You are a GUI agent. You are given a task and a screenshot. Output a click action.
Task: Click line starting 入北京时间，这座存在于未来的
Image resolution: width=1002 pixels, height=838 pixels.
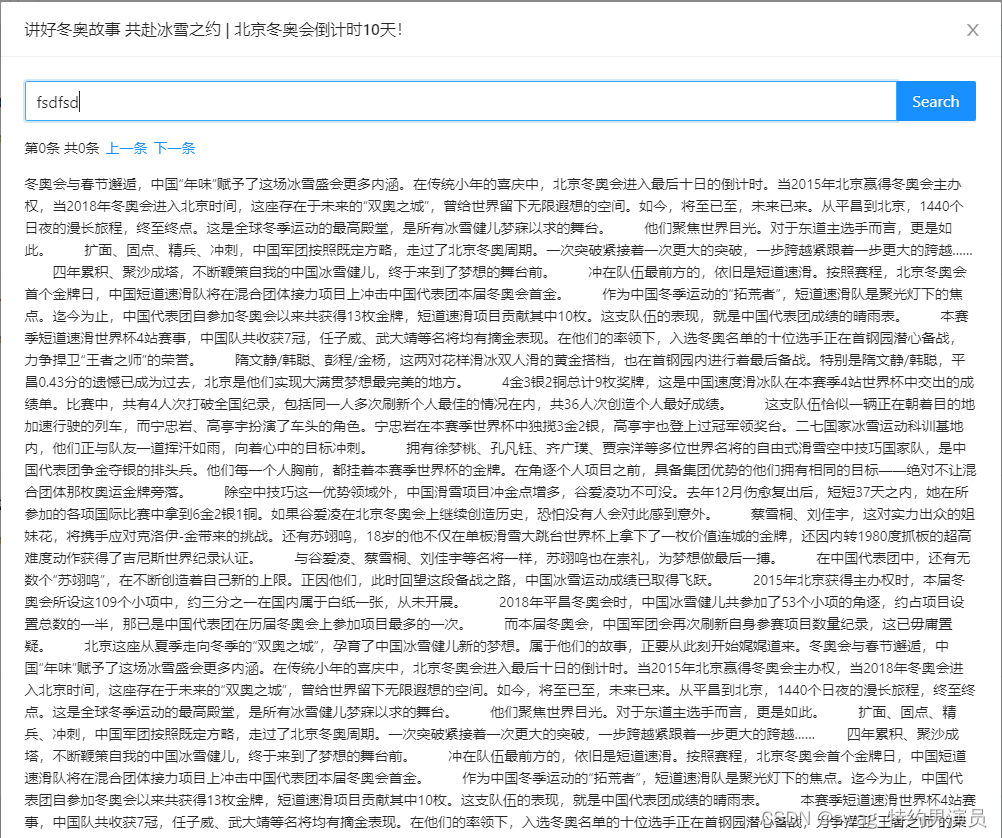pyautogui.click(x=500, y=690)
